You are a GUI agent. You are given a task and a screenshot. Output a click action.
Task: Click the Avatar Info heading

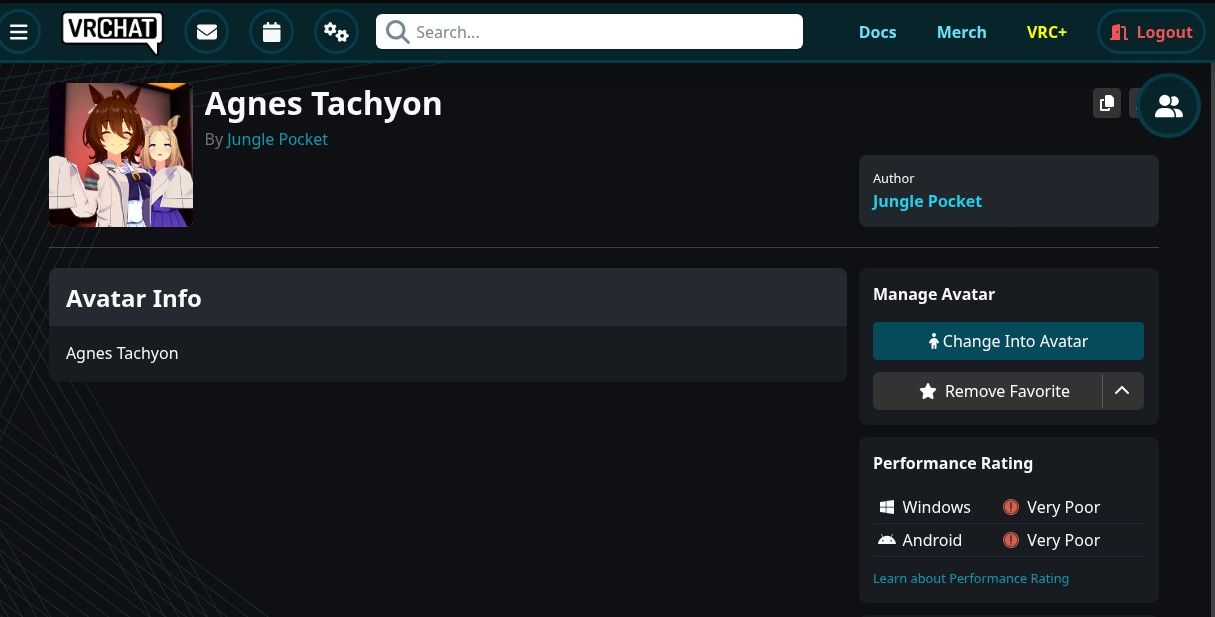tap(134, 298)
